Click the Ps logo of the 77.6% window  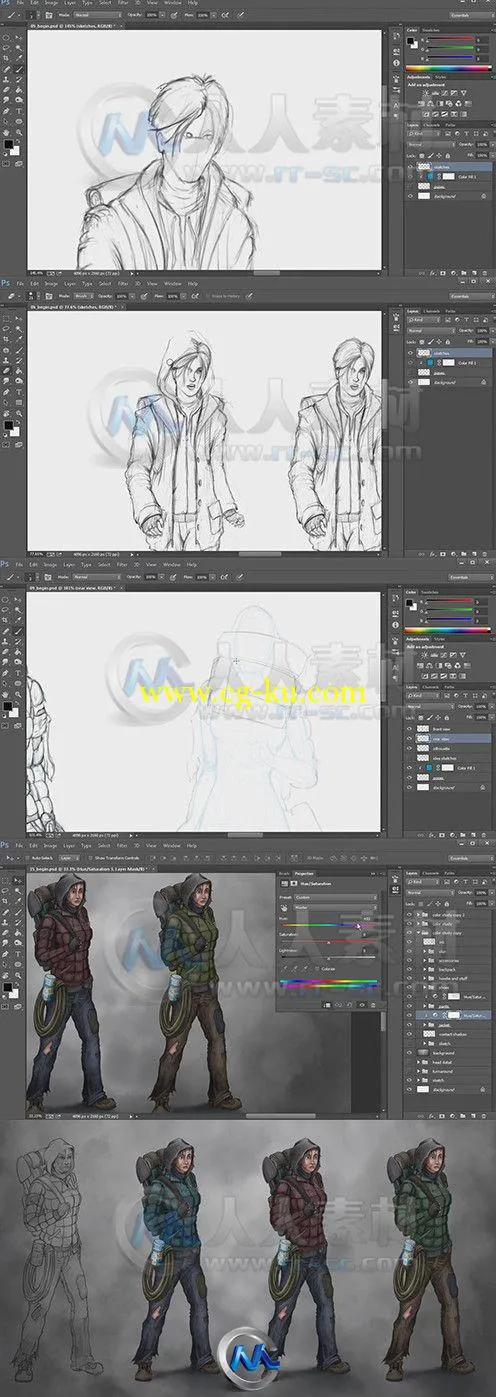click(x=6, y=285)
